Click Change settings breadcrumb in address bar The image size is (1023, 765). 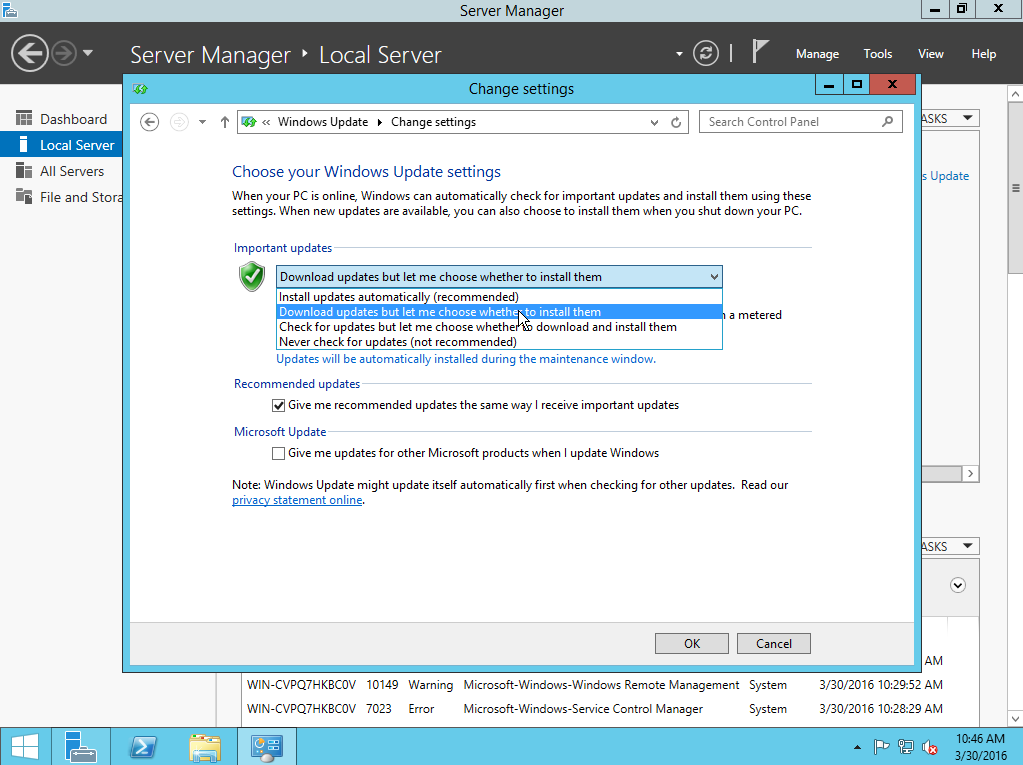(x=433, y=122)
